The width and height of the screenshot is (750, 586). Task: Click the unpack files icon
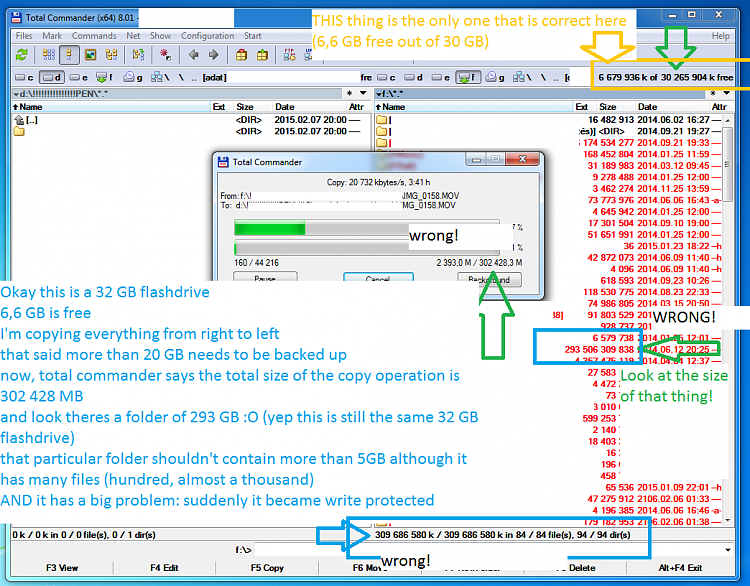[x=262, y=55]
